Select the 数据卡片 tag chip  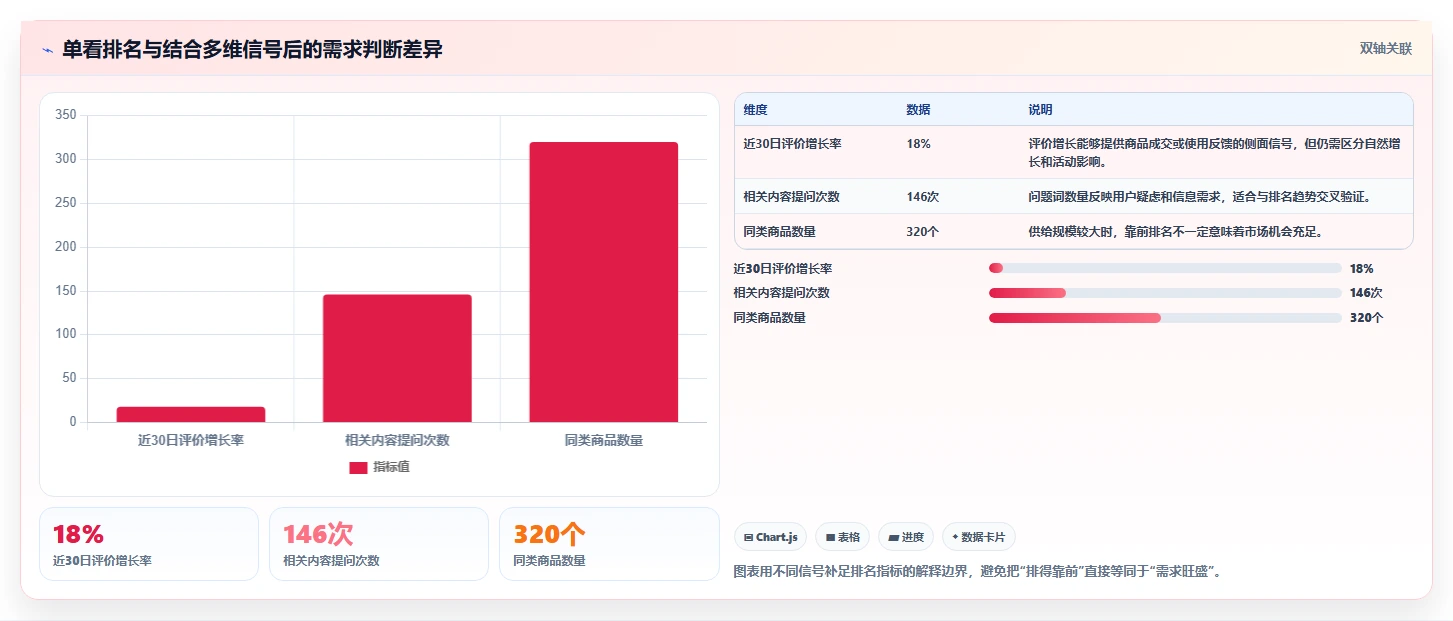978,537
